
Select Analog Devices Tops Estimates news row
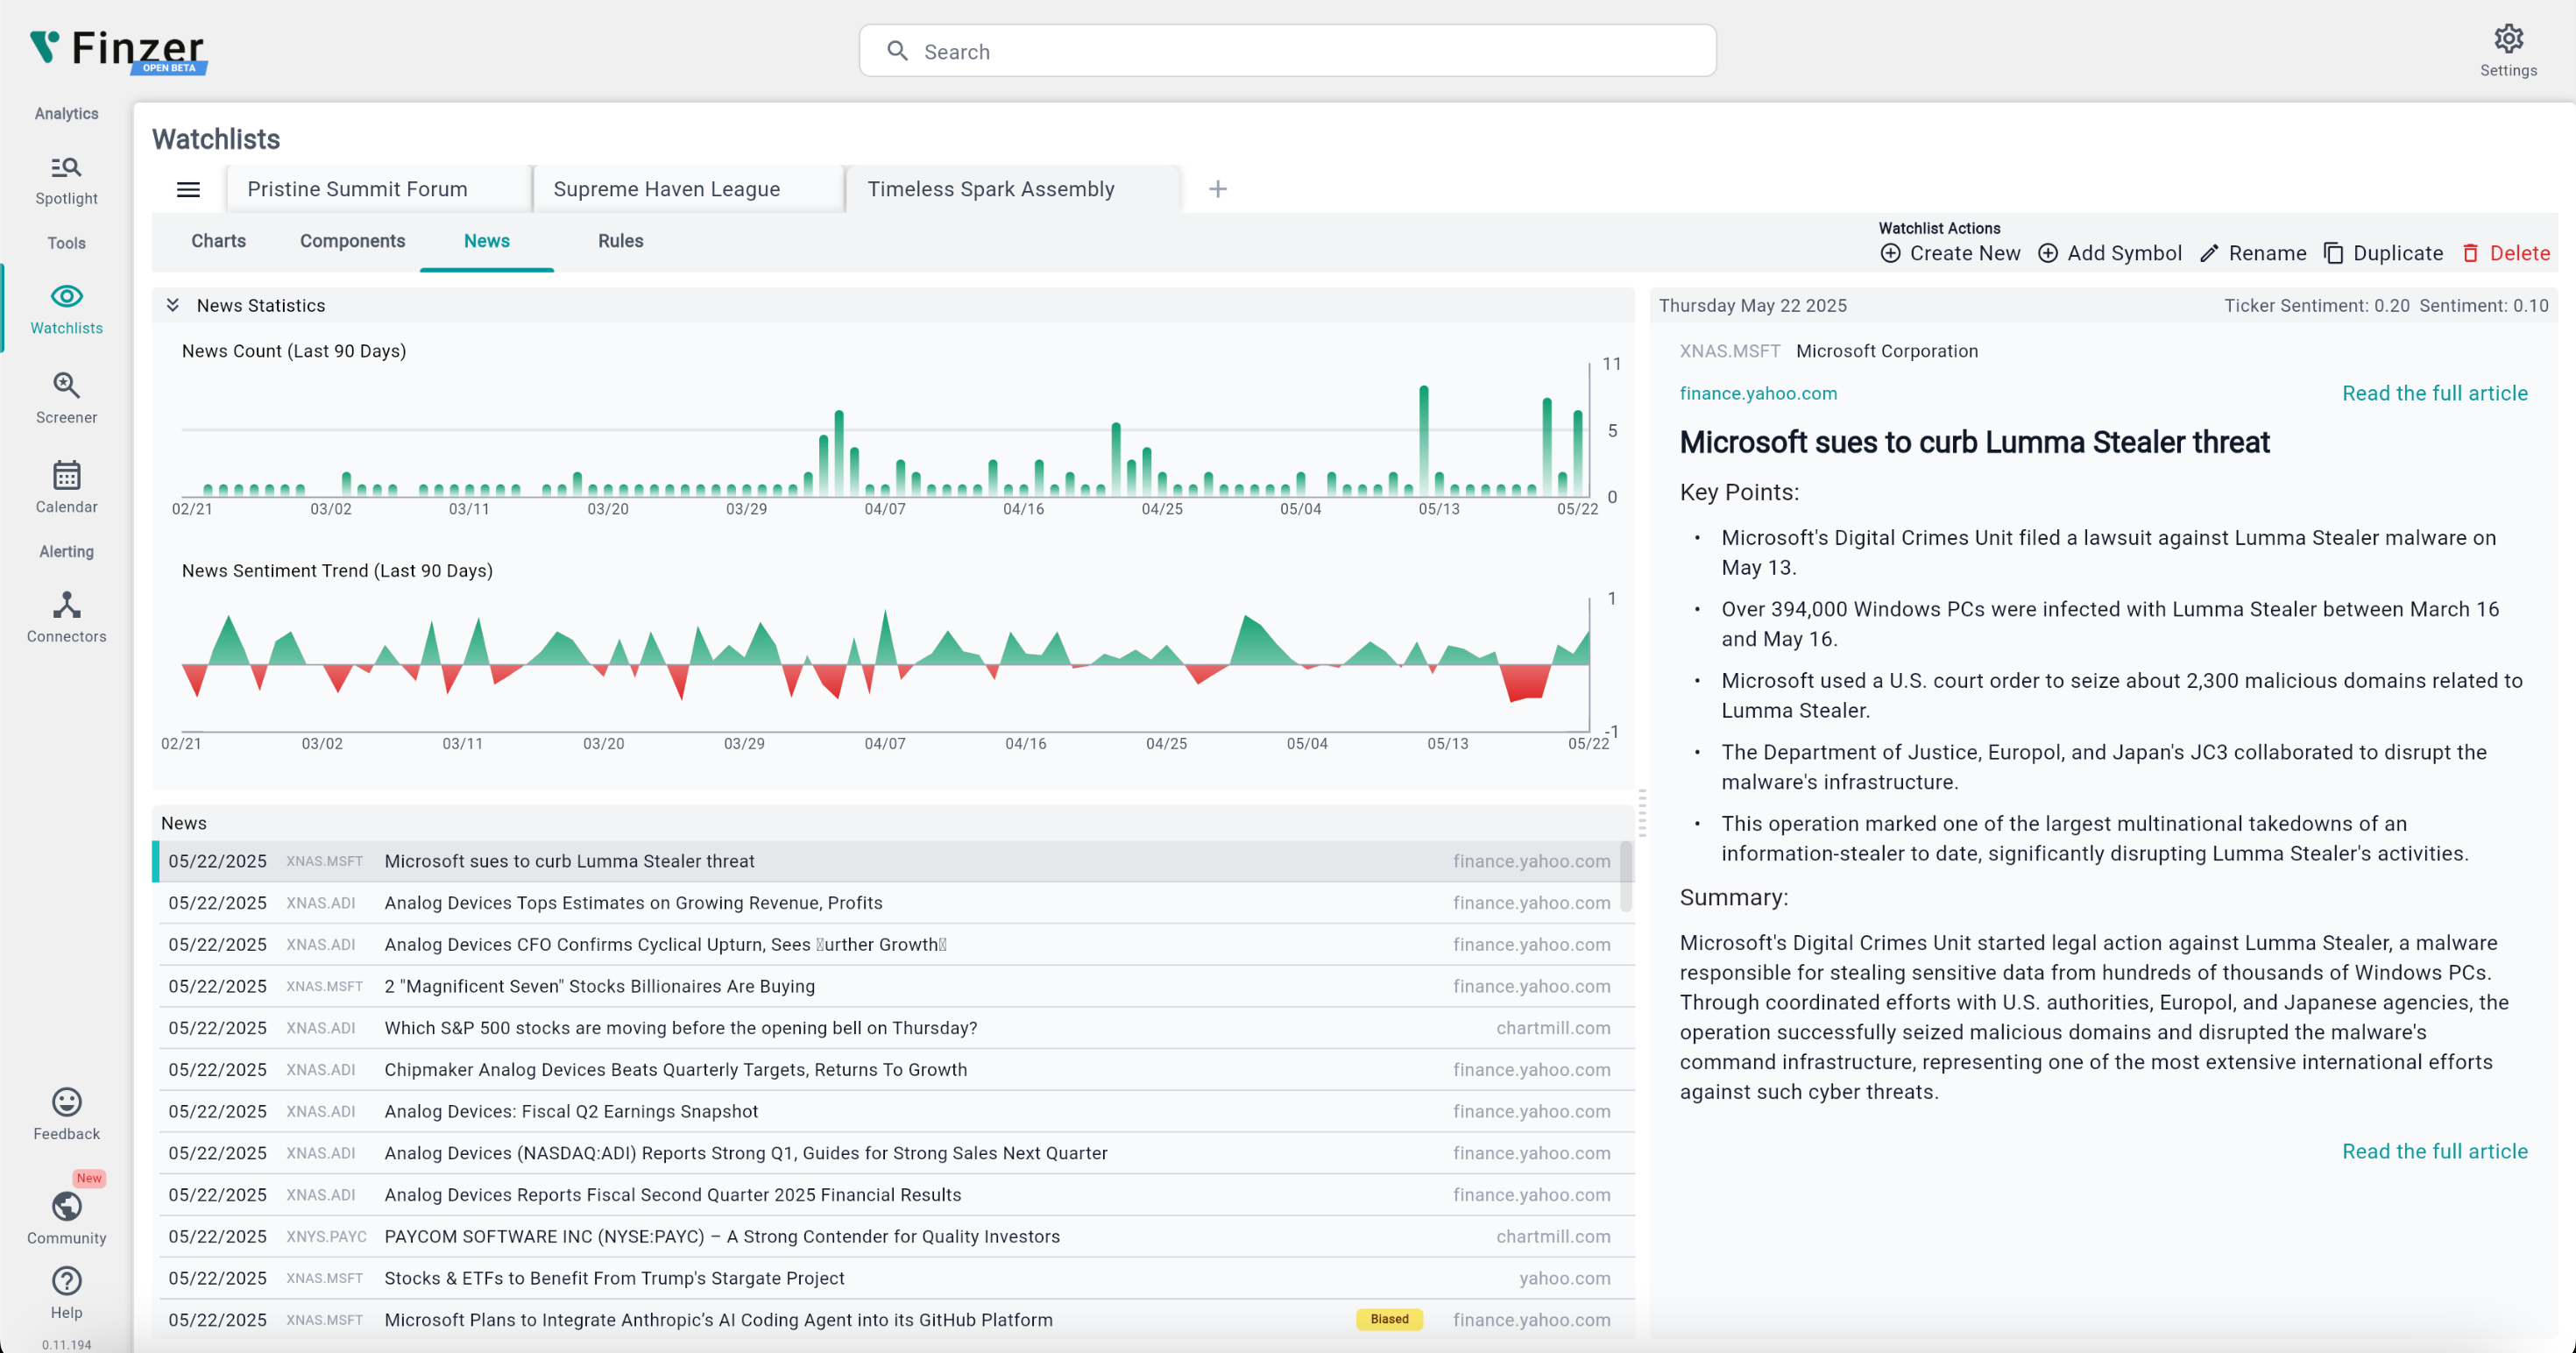tap(895, 903)
